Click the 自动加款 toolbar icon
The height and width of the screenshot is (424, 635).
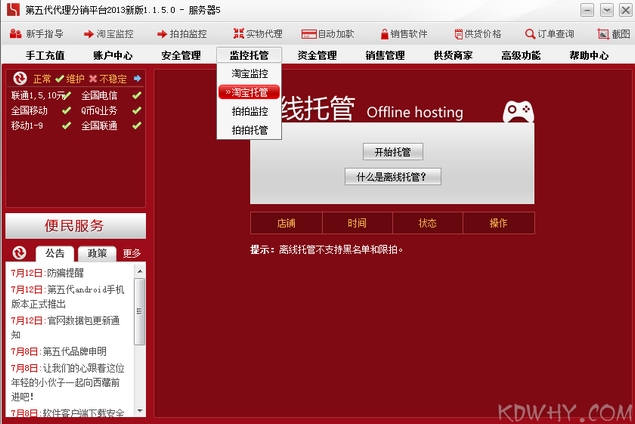click(x=309, y=33)
